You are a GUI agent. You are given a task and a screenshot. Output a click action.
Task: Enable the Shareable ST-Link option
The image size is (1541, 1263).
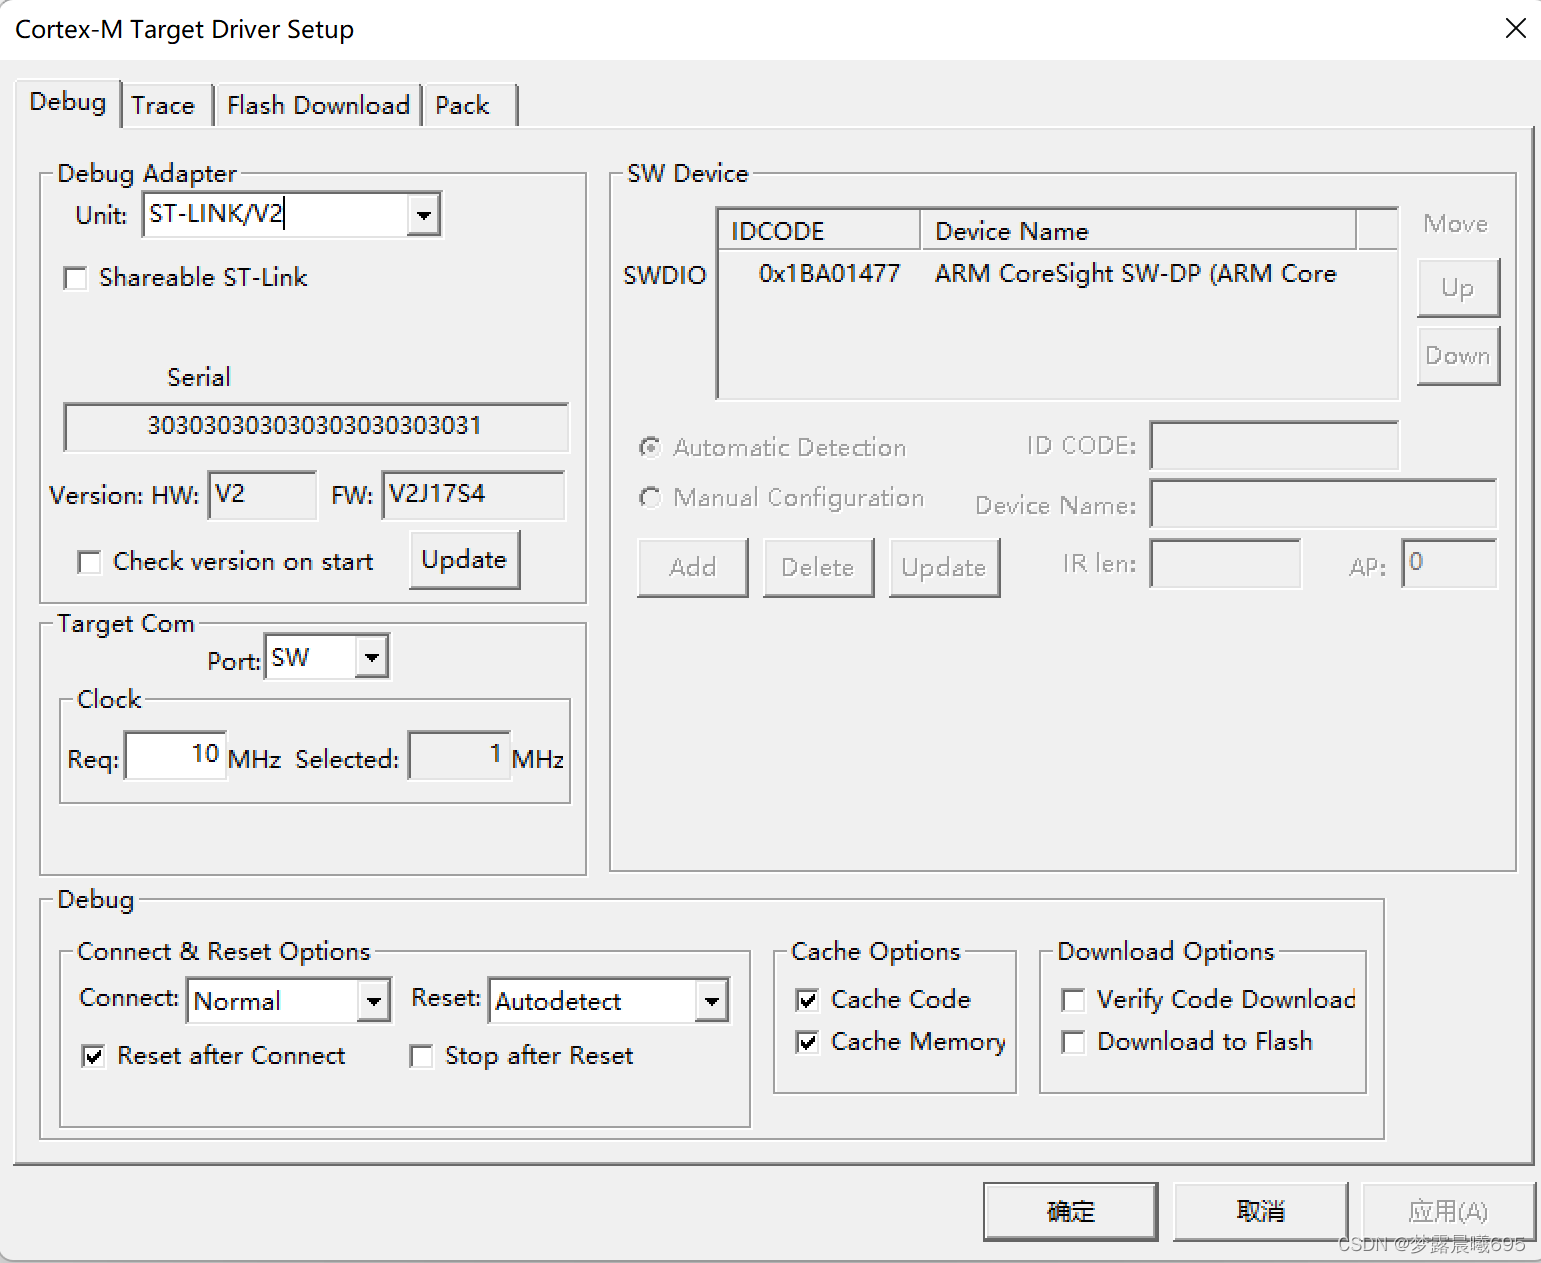(x=76, y=278)
